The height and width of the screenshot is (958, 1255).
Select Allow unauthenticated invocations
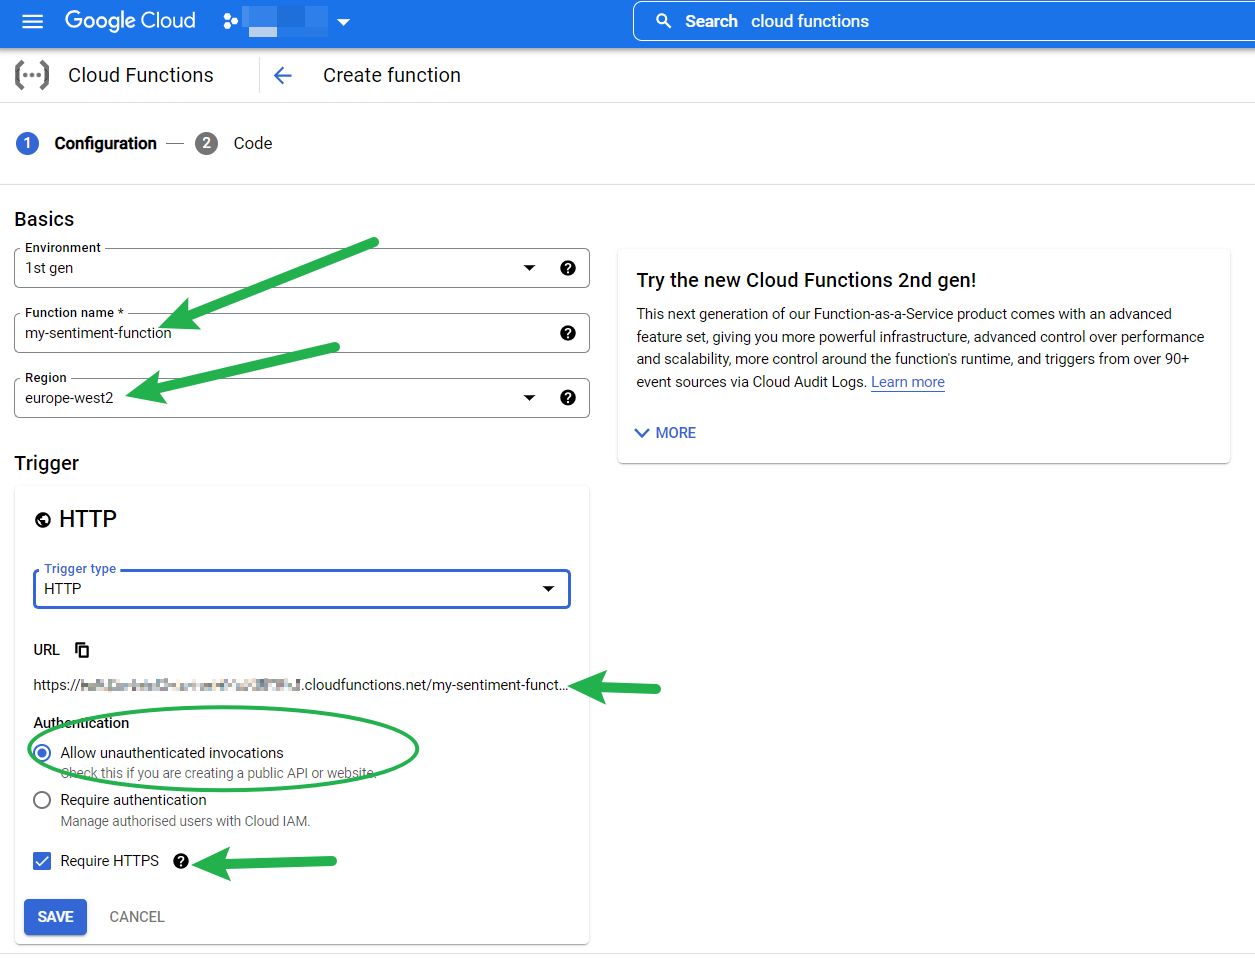42,753
